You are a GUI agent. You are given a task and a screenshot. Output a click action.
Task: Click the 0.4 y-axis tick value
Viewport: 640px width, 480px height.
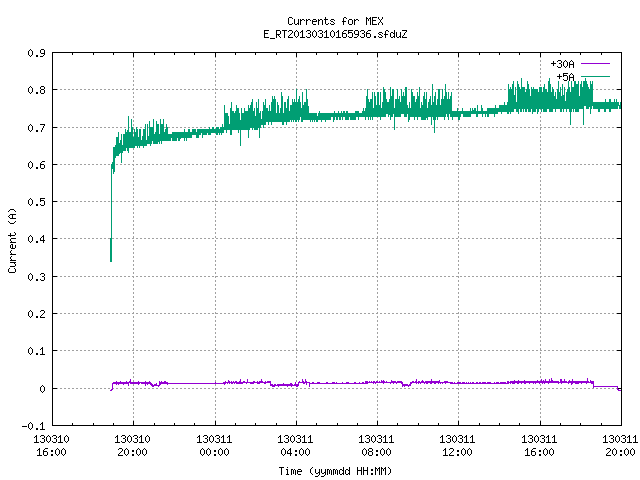tap(37, 240)
